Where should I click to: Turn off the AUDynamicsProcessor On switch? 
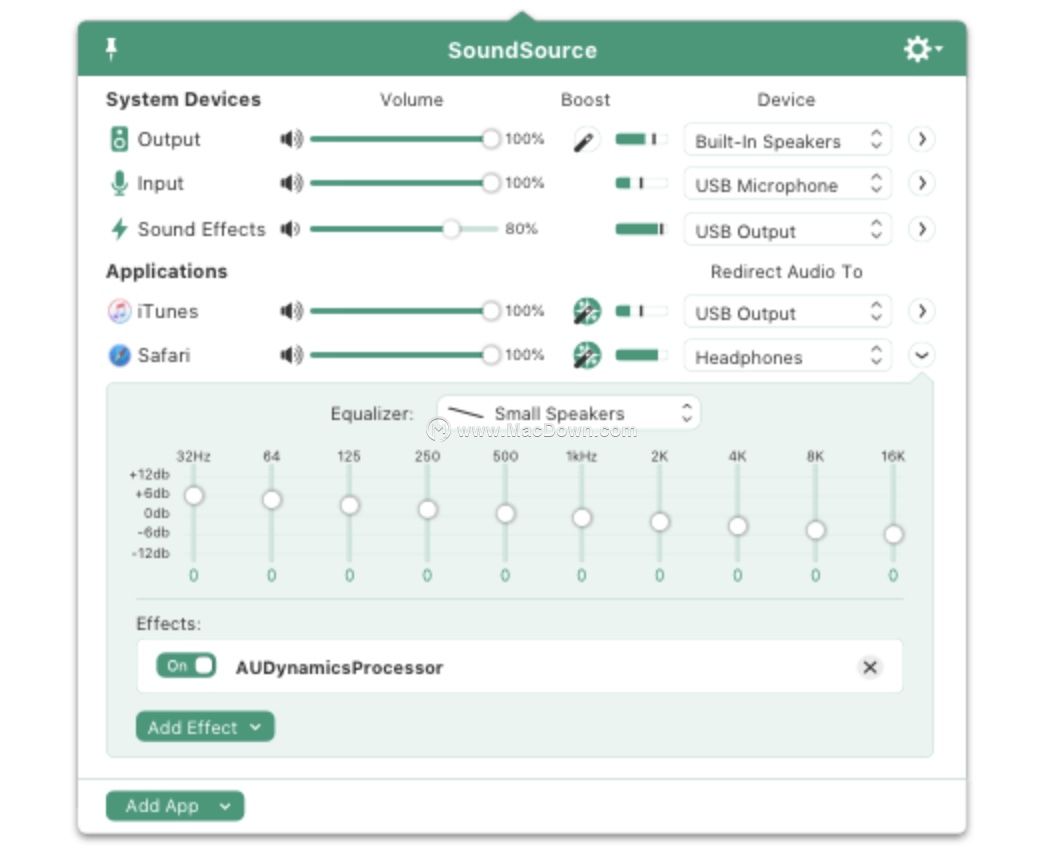[186, 666]
